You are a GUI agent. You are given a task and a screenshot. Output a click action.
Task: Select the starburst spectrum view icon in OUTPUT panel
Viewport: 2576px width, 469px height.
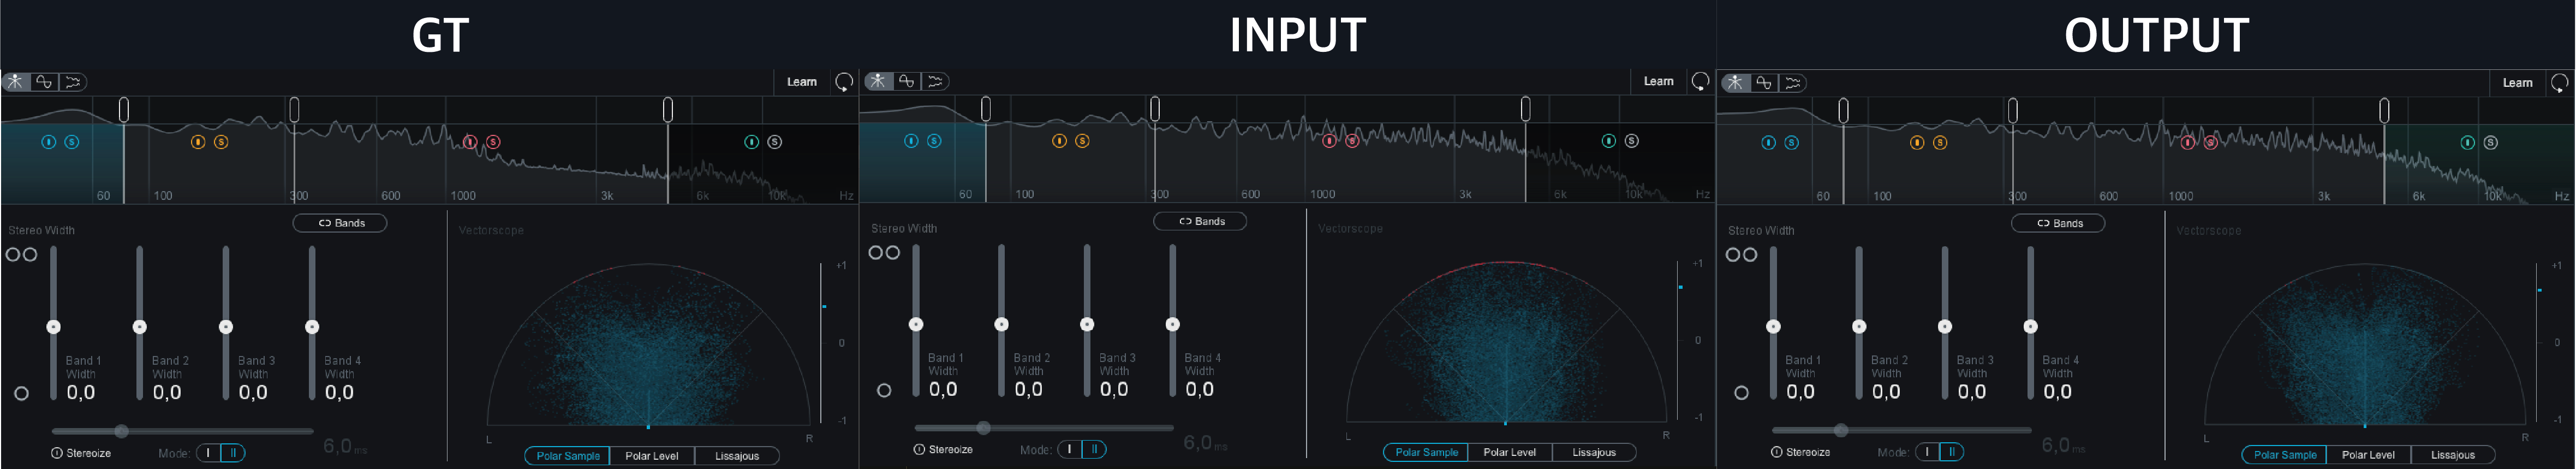tap(1735, 83)
